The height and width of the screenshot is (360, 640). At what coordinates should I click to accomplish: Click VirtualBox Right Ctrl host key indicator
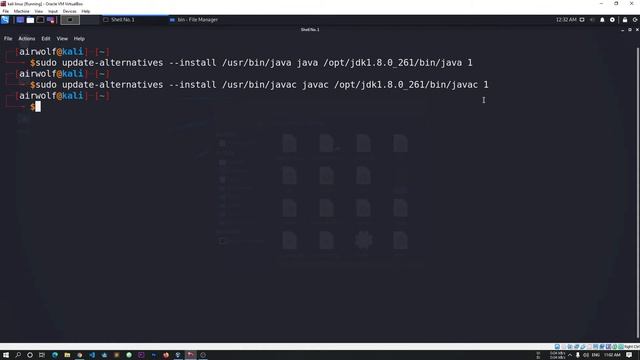click(x=632, y=347)
